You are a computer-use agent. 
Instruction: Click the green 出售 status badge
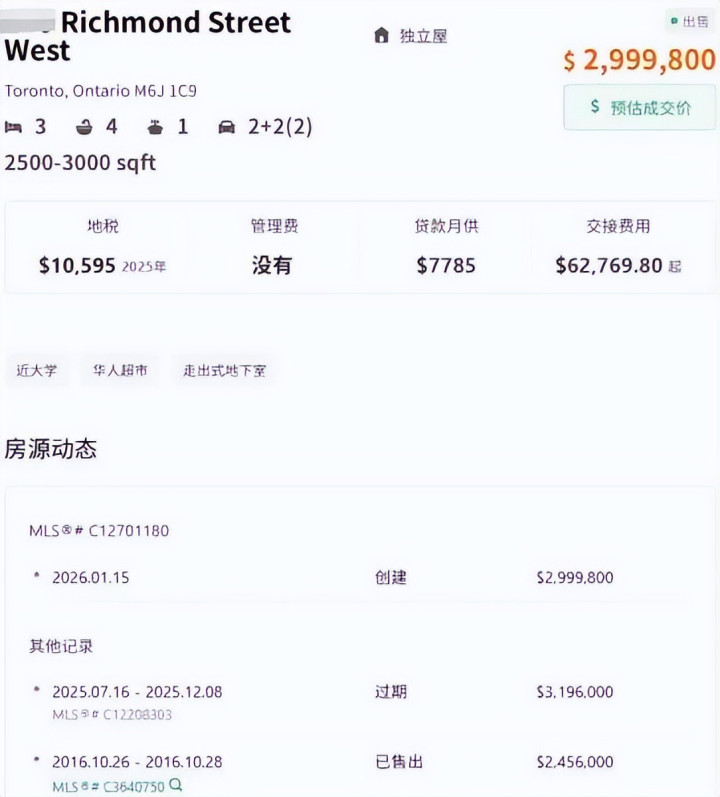tap(688, 22)
